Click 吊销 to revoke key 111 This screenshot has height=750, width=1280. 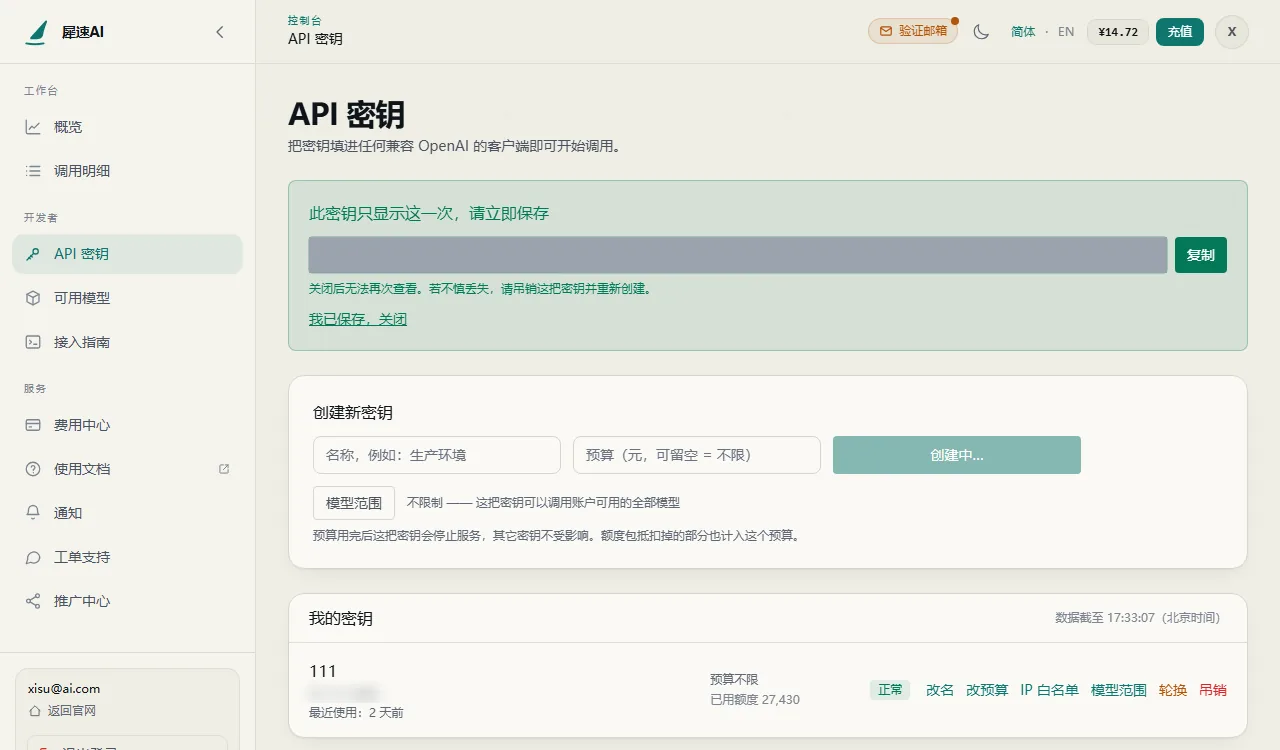1213,690
